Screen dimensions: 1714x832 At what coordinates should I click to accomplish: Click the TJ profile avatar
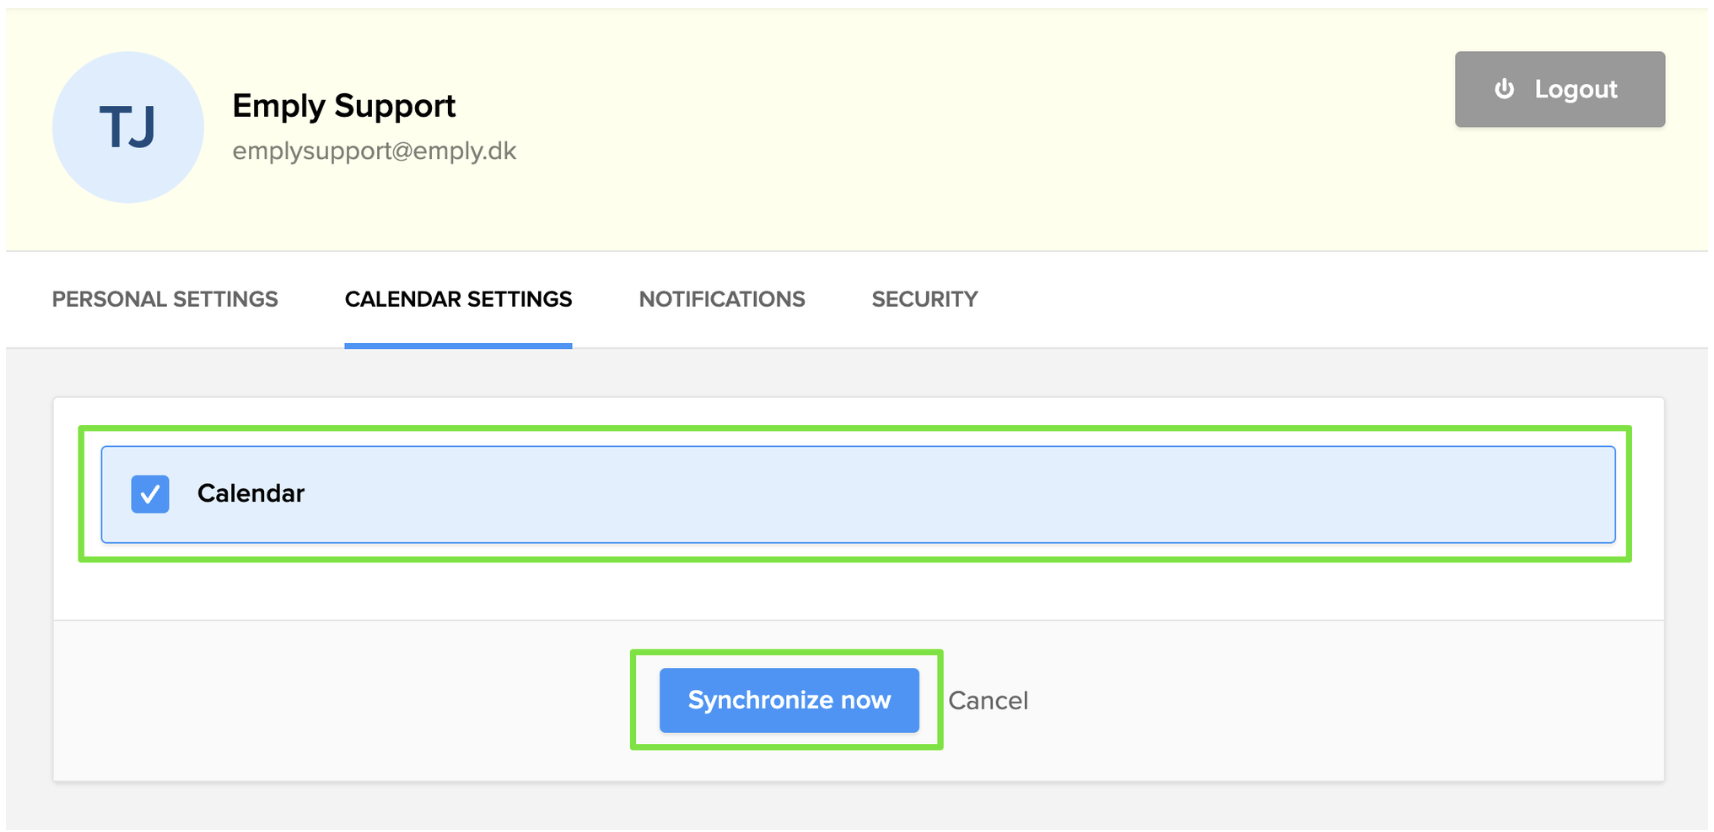[128, 128]
